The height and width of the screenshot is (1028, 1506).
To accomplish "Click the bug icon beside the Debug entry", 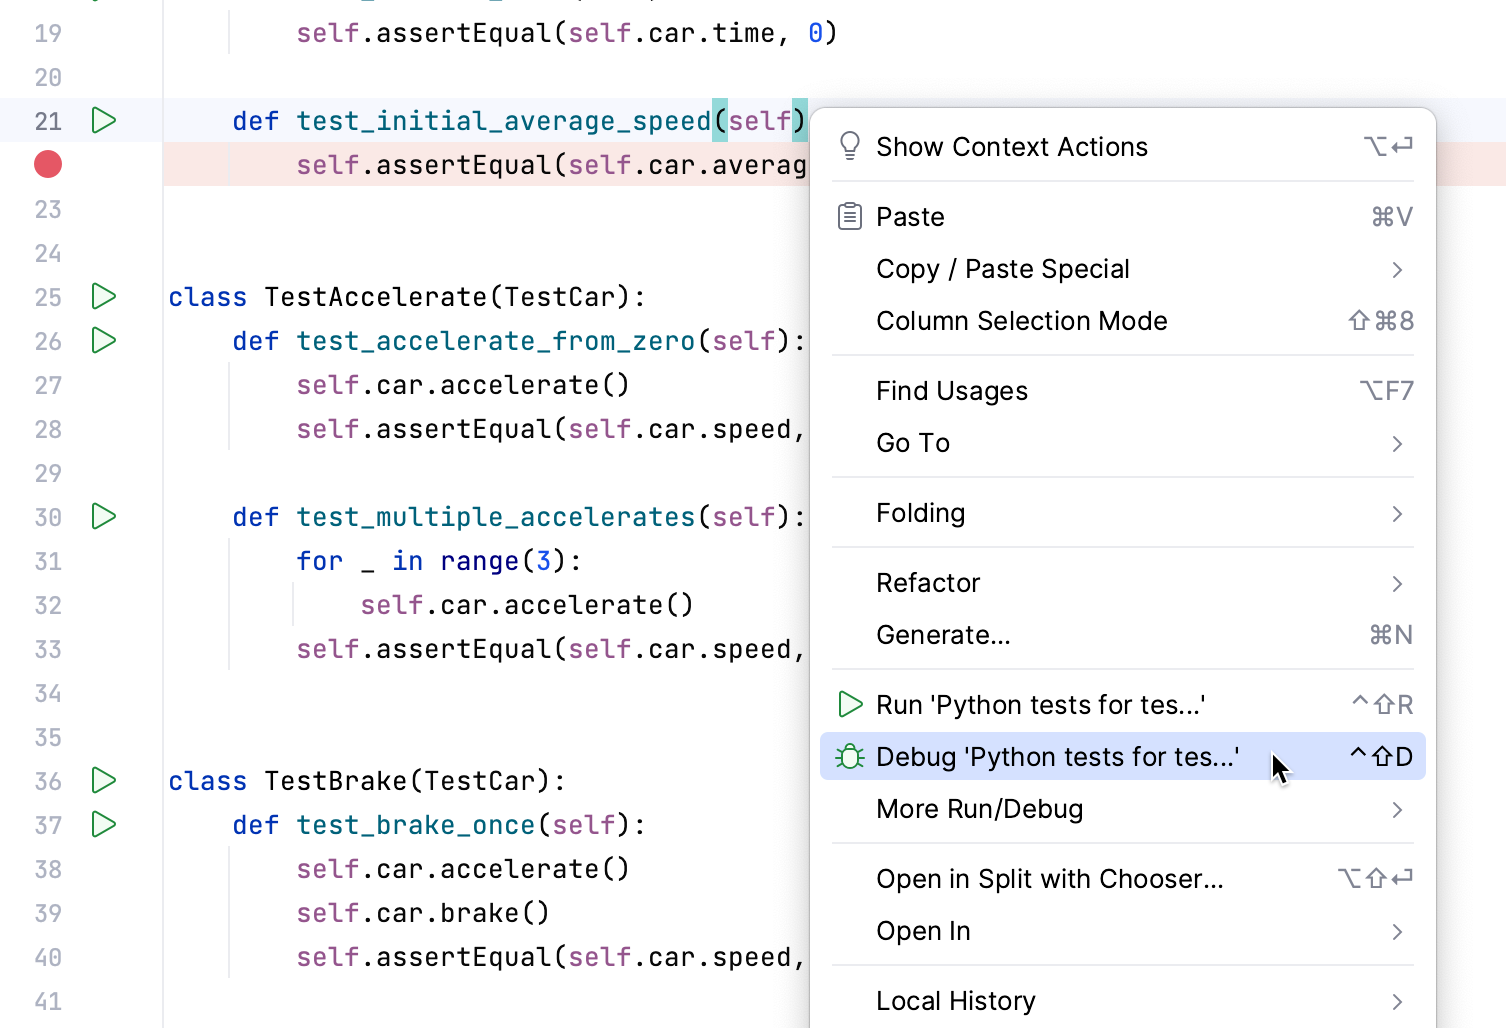I will point(849,757).
